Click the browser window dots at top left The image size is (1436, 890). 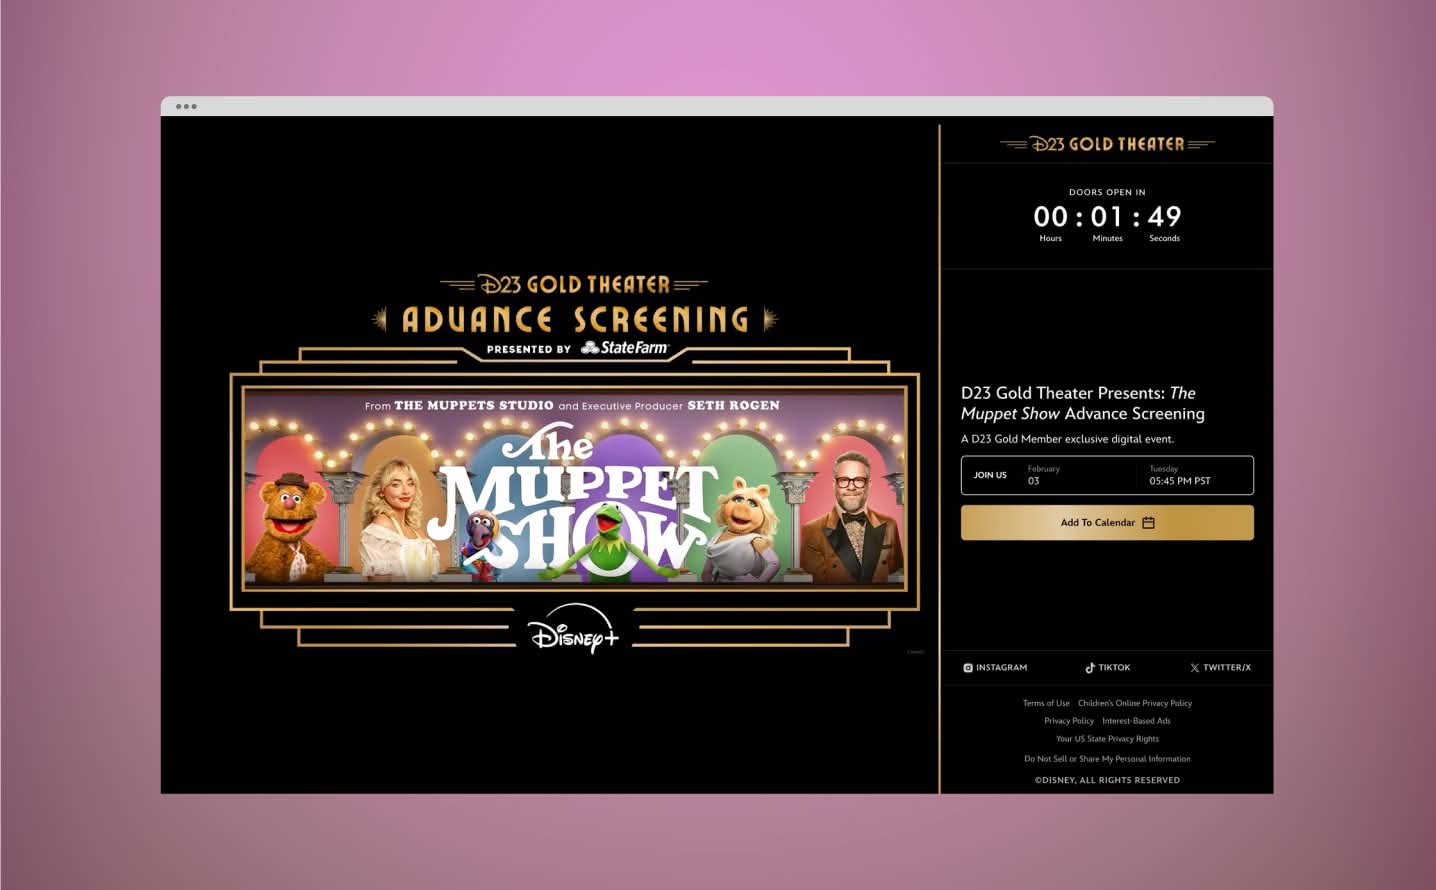186,106
